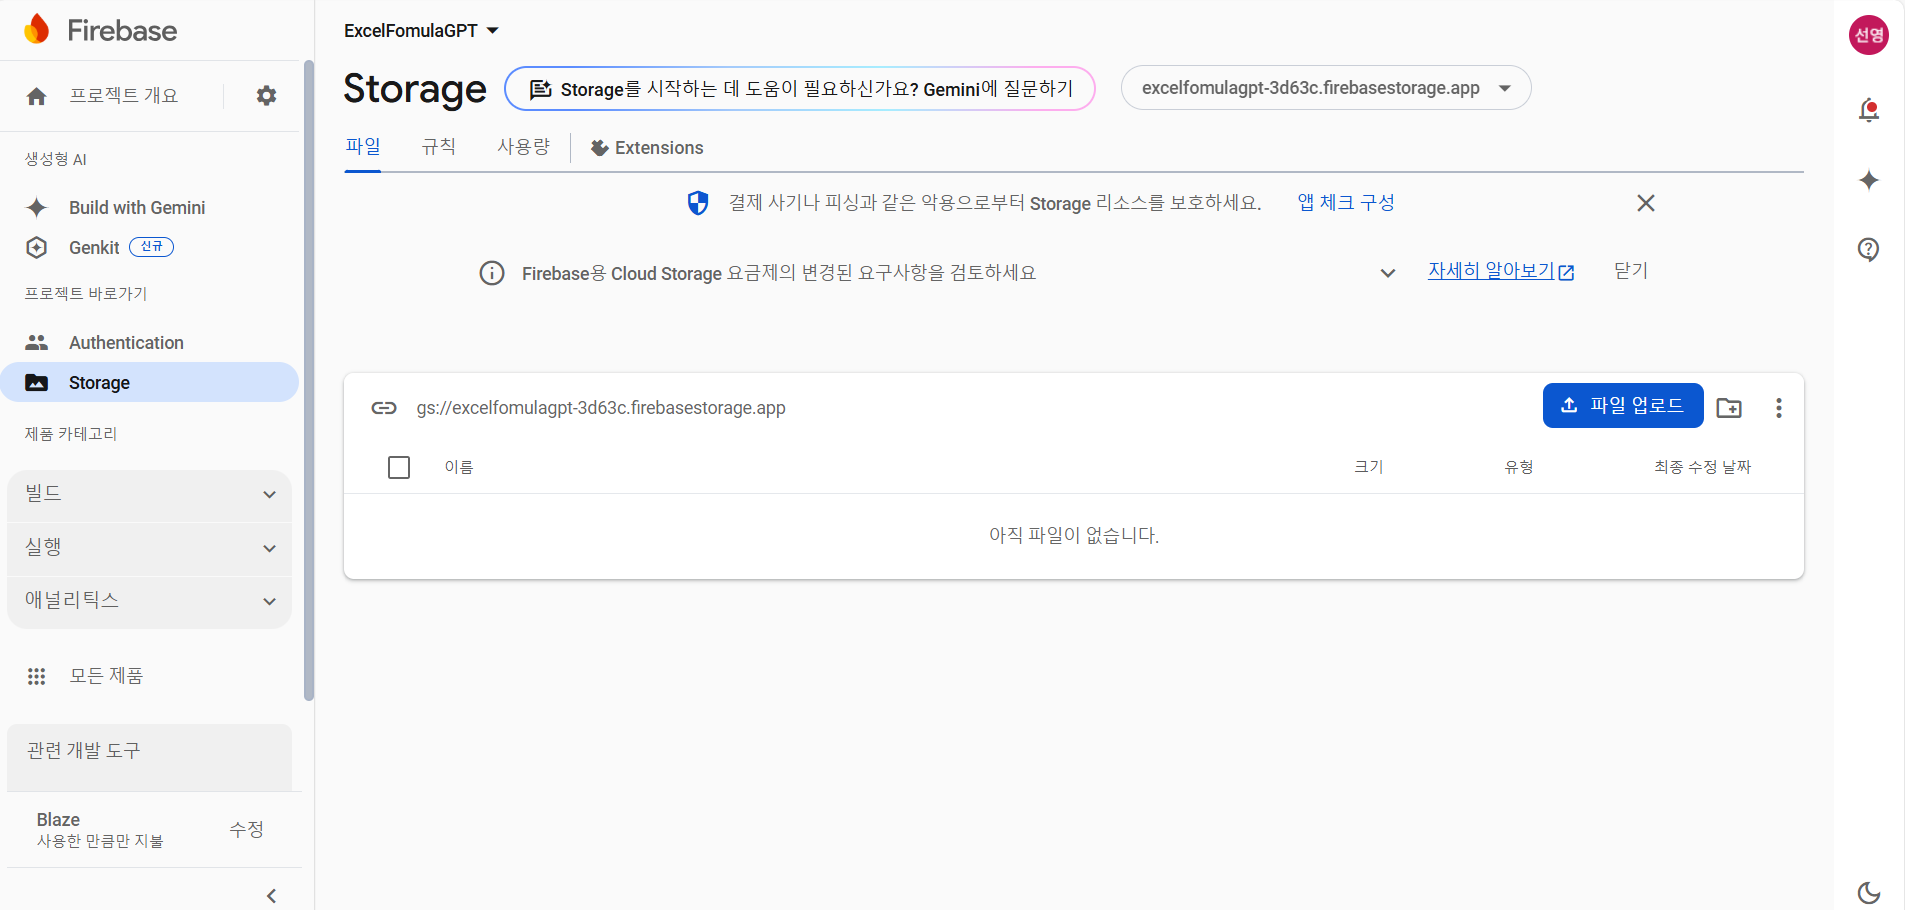Open Genkit menu item
This screenshot has height=910, width=1905.
click(94, 248)
